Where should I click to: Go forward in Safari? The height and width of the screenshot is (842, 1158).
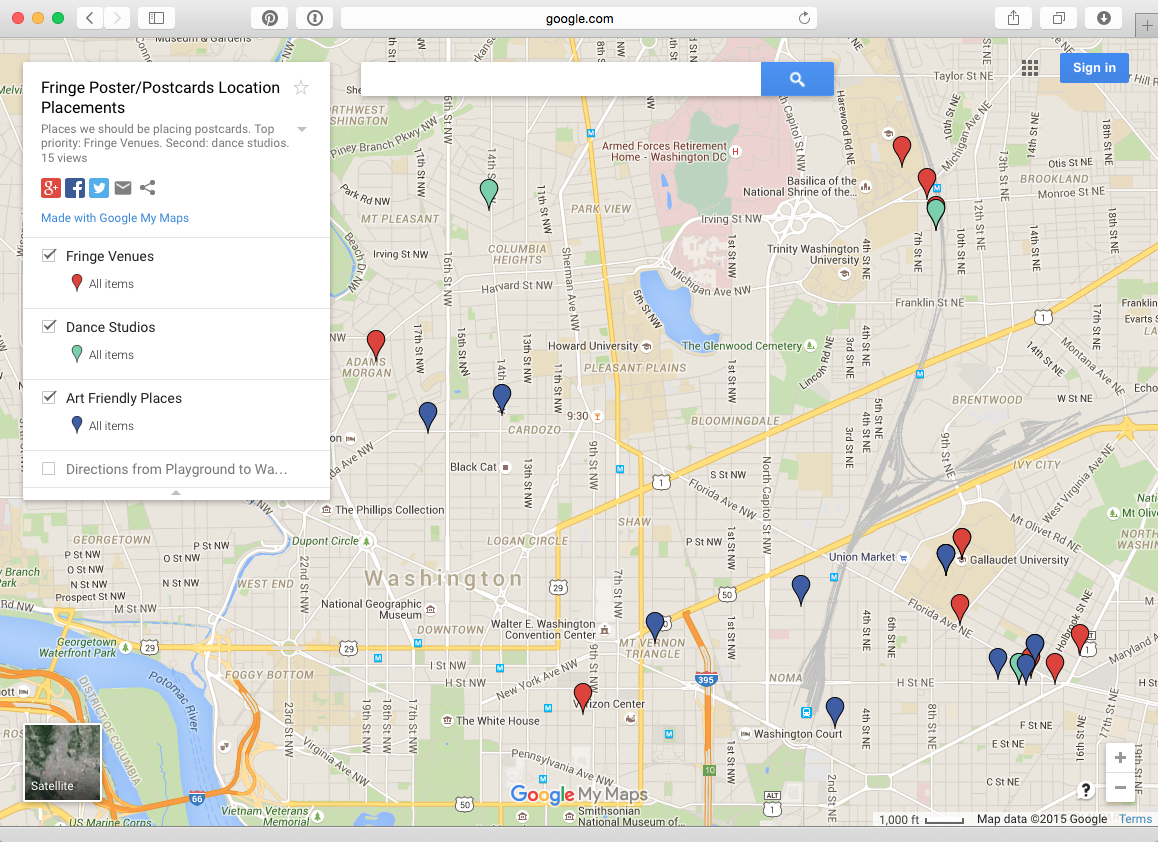tap(117, 18)
